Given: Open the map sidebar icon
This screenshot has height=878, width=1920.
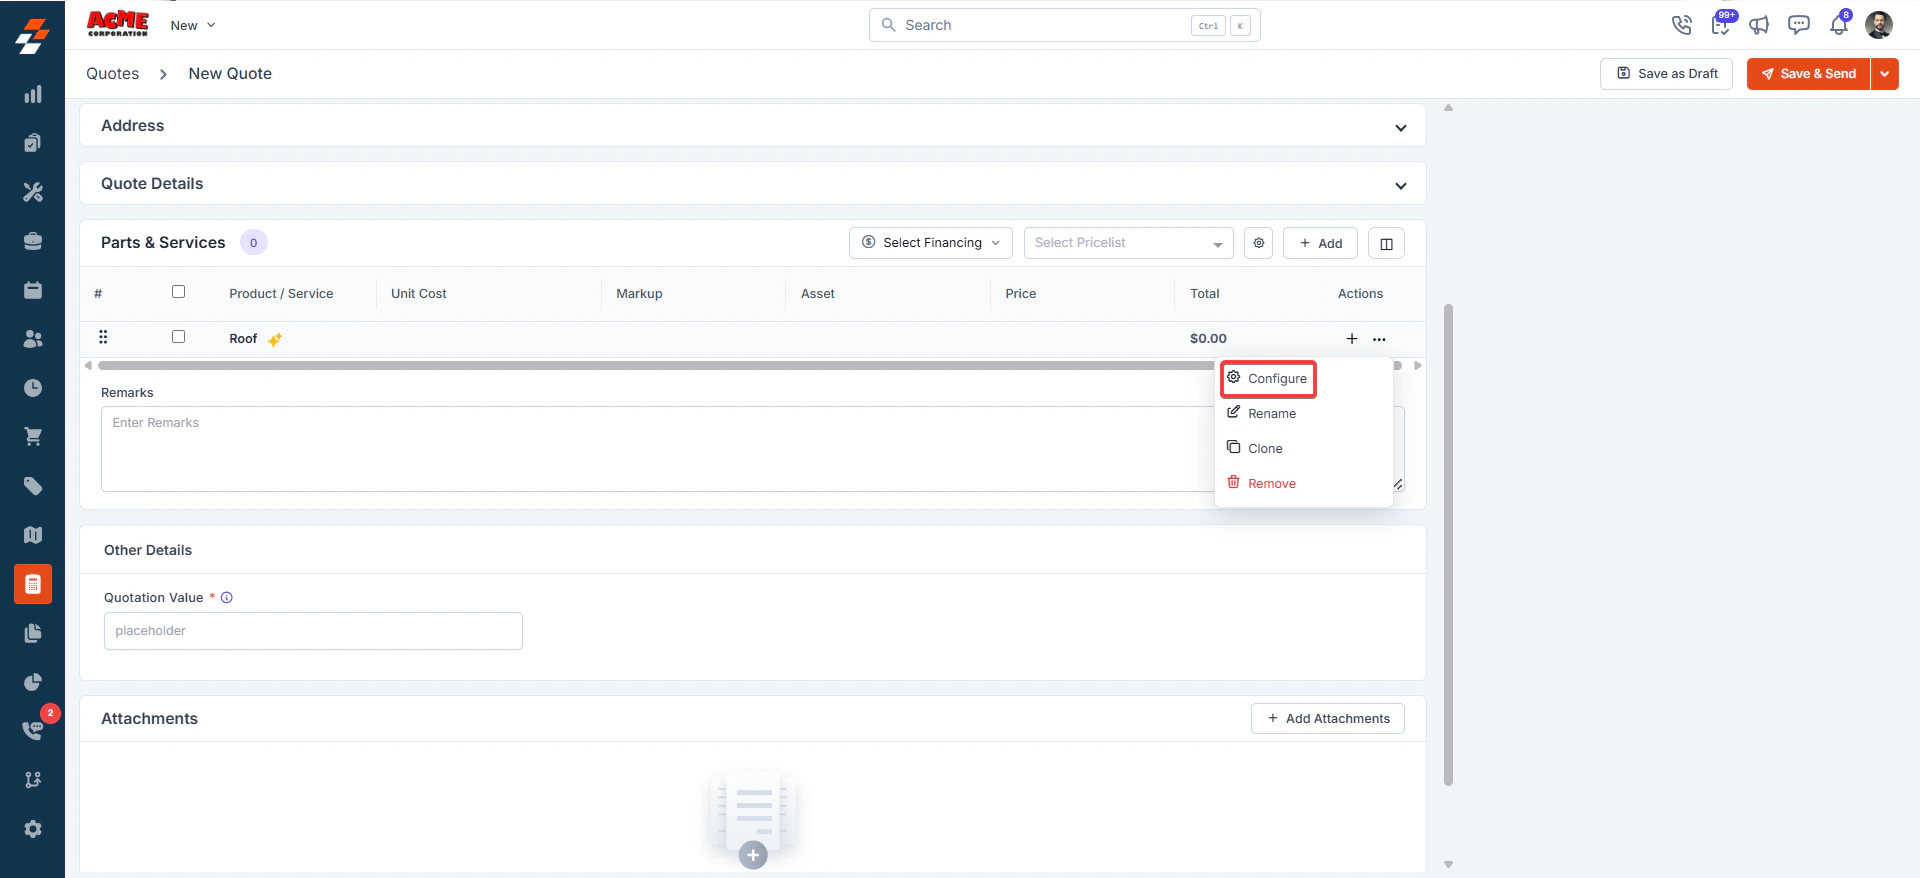Looking at the screenshot, I should 33,535.
